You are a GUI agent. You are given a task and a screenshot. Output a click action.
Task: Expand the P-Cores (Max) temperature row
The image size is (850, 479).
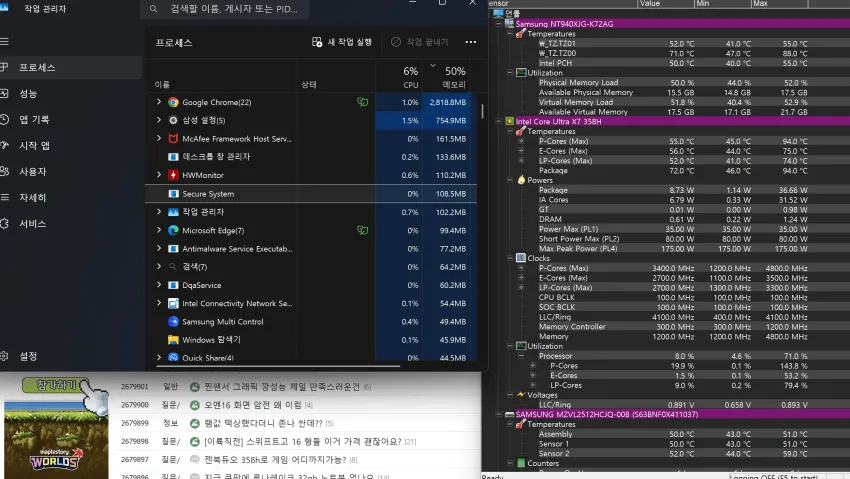click(521, 141)
